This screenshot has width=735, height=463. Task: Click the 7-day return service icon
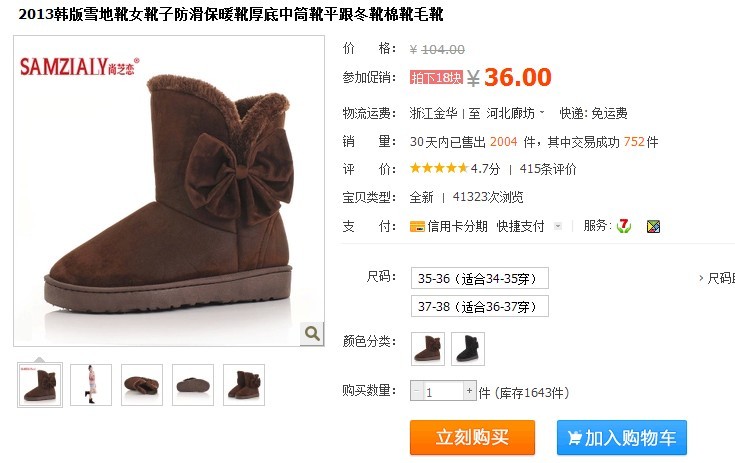coord(623,226)
